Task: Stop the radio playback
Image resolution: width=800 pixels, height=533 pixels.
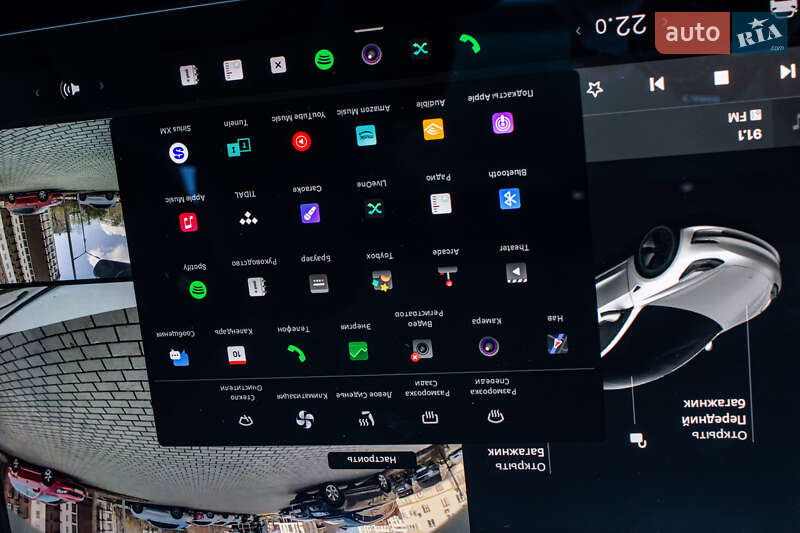Action: (721, 78)
